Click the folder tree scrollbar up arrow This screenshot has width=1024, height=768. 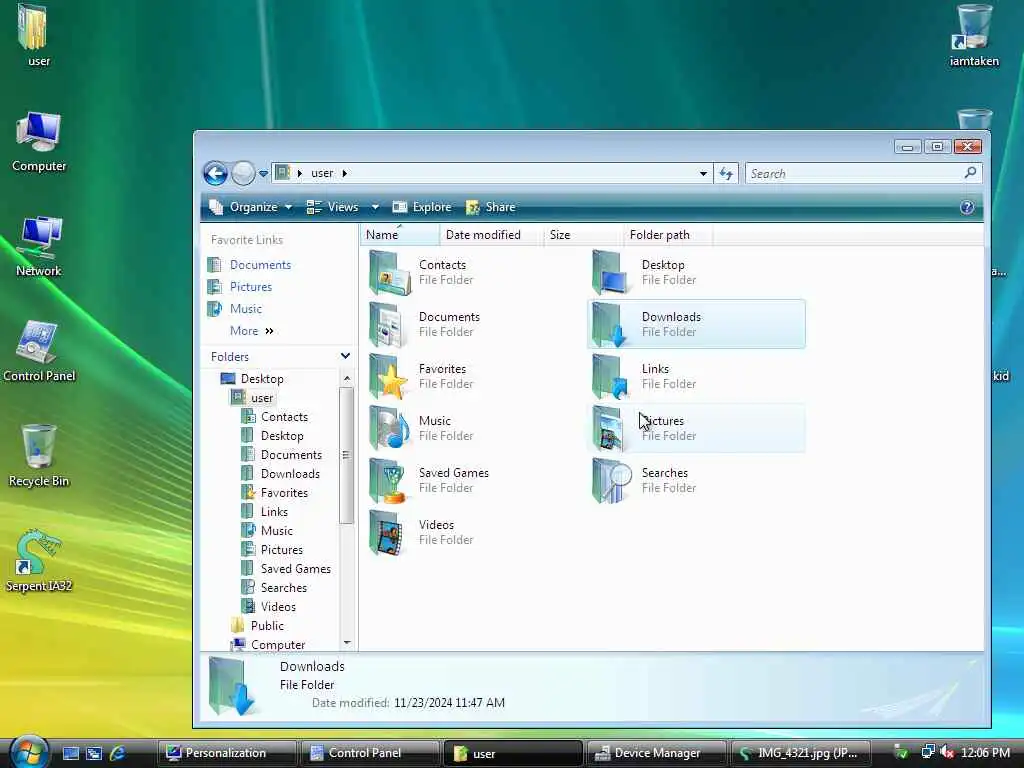pos(346,379)
